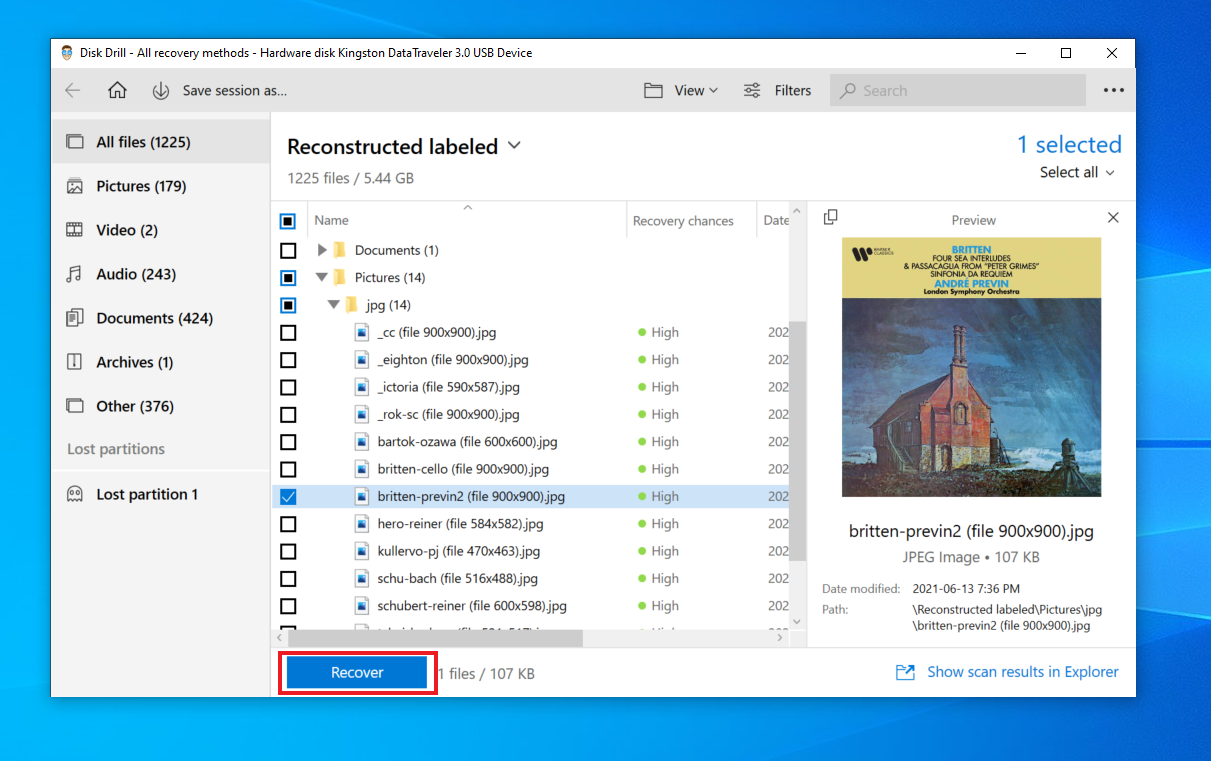Image resolution: width=1211 pixels, height=761 pixels.
Task: Sort by Recovery chances column header
Action: 690,220
